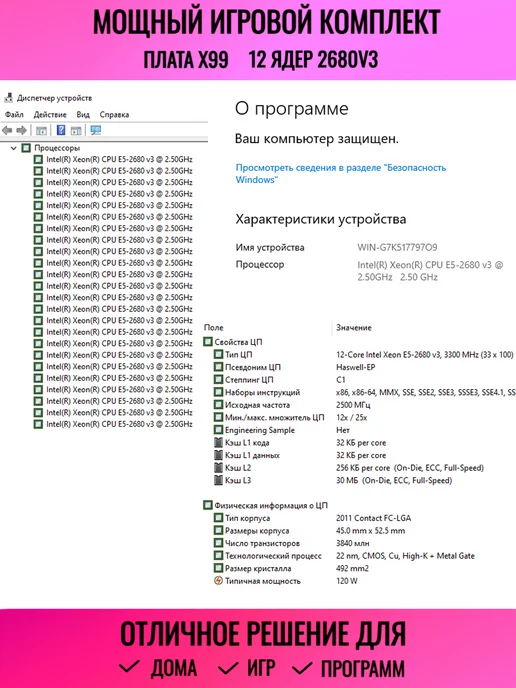This screenshot has height=688, width=516.
Task: Select the 120 W typical power value
Action: pyautogui.click(x=347, y=581)
